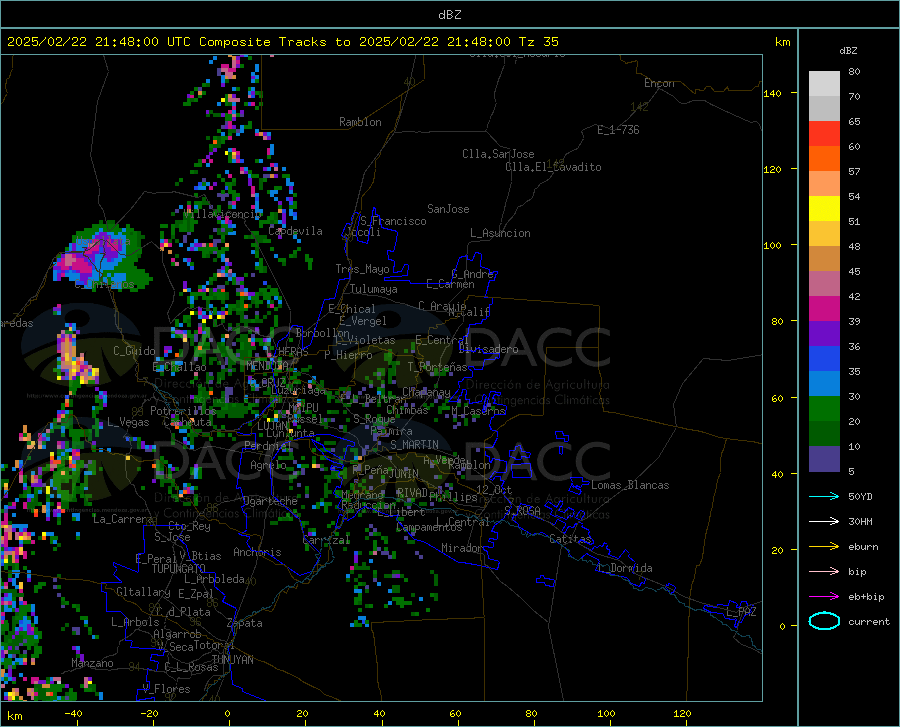Click the SanJose map label

coord(448,209)
